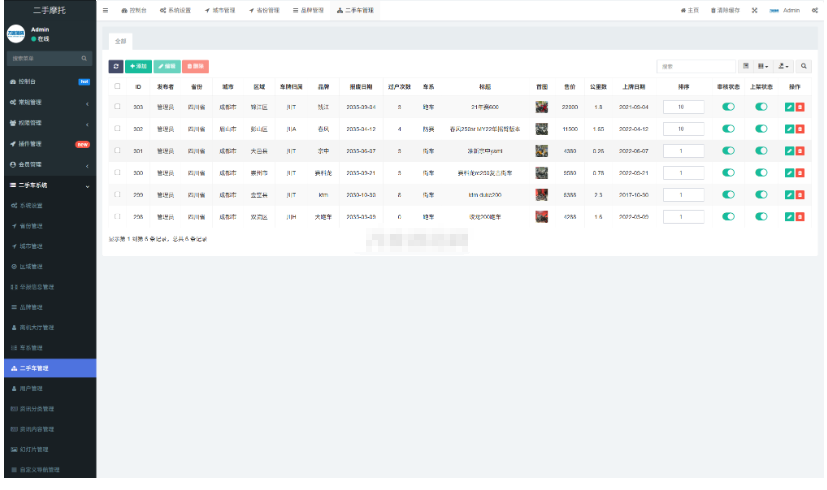Open the export dropdown in table toolbar
827x490 pixels.
(783, 66)
